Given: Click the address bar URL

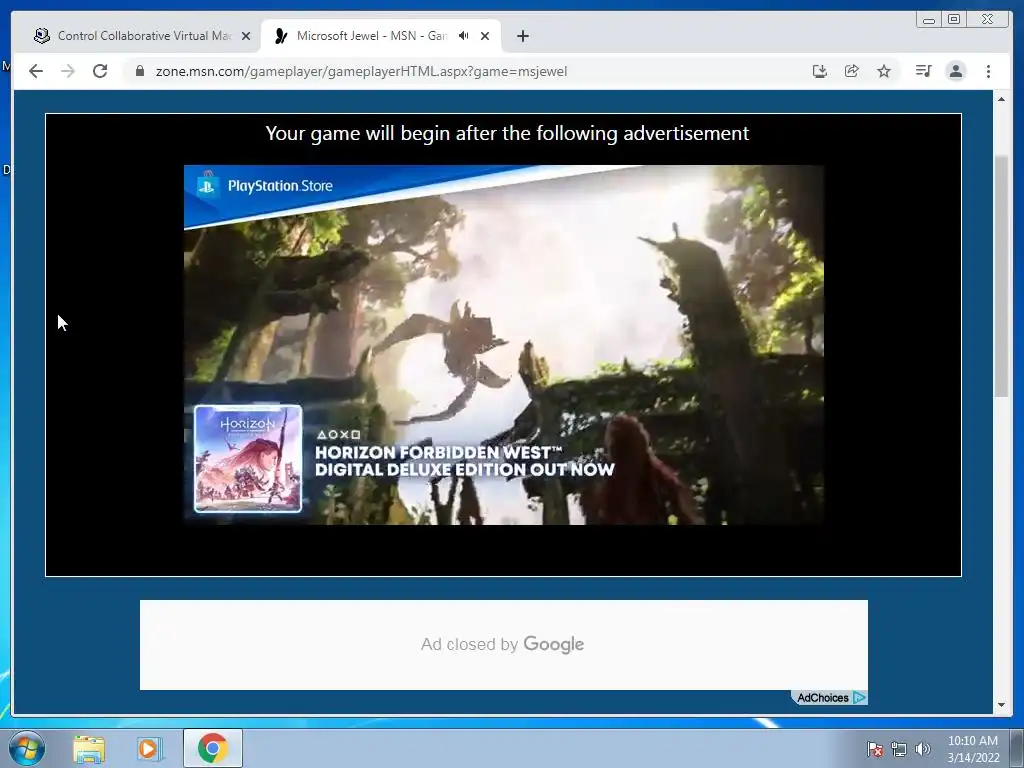Looking at the screenshot, I should pos(361,71).
